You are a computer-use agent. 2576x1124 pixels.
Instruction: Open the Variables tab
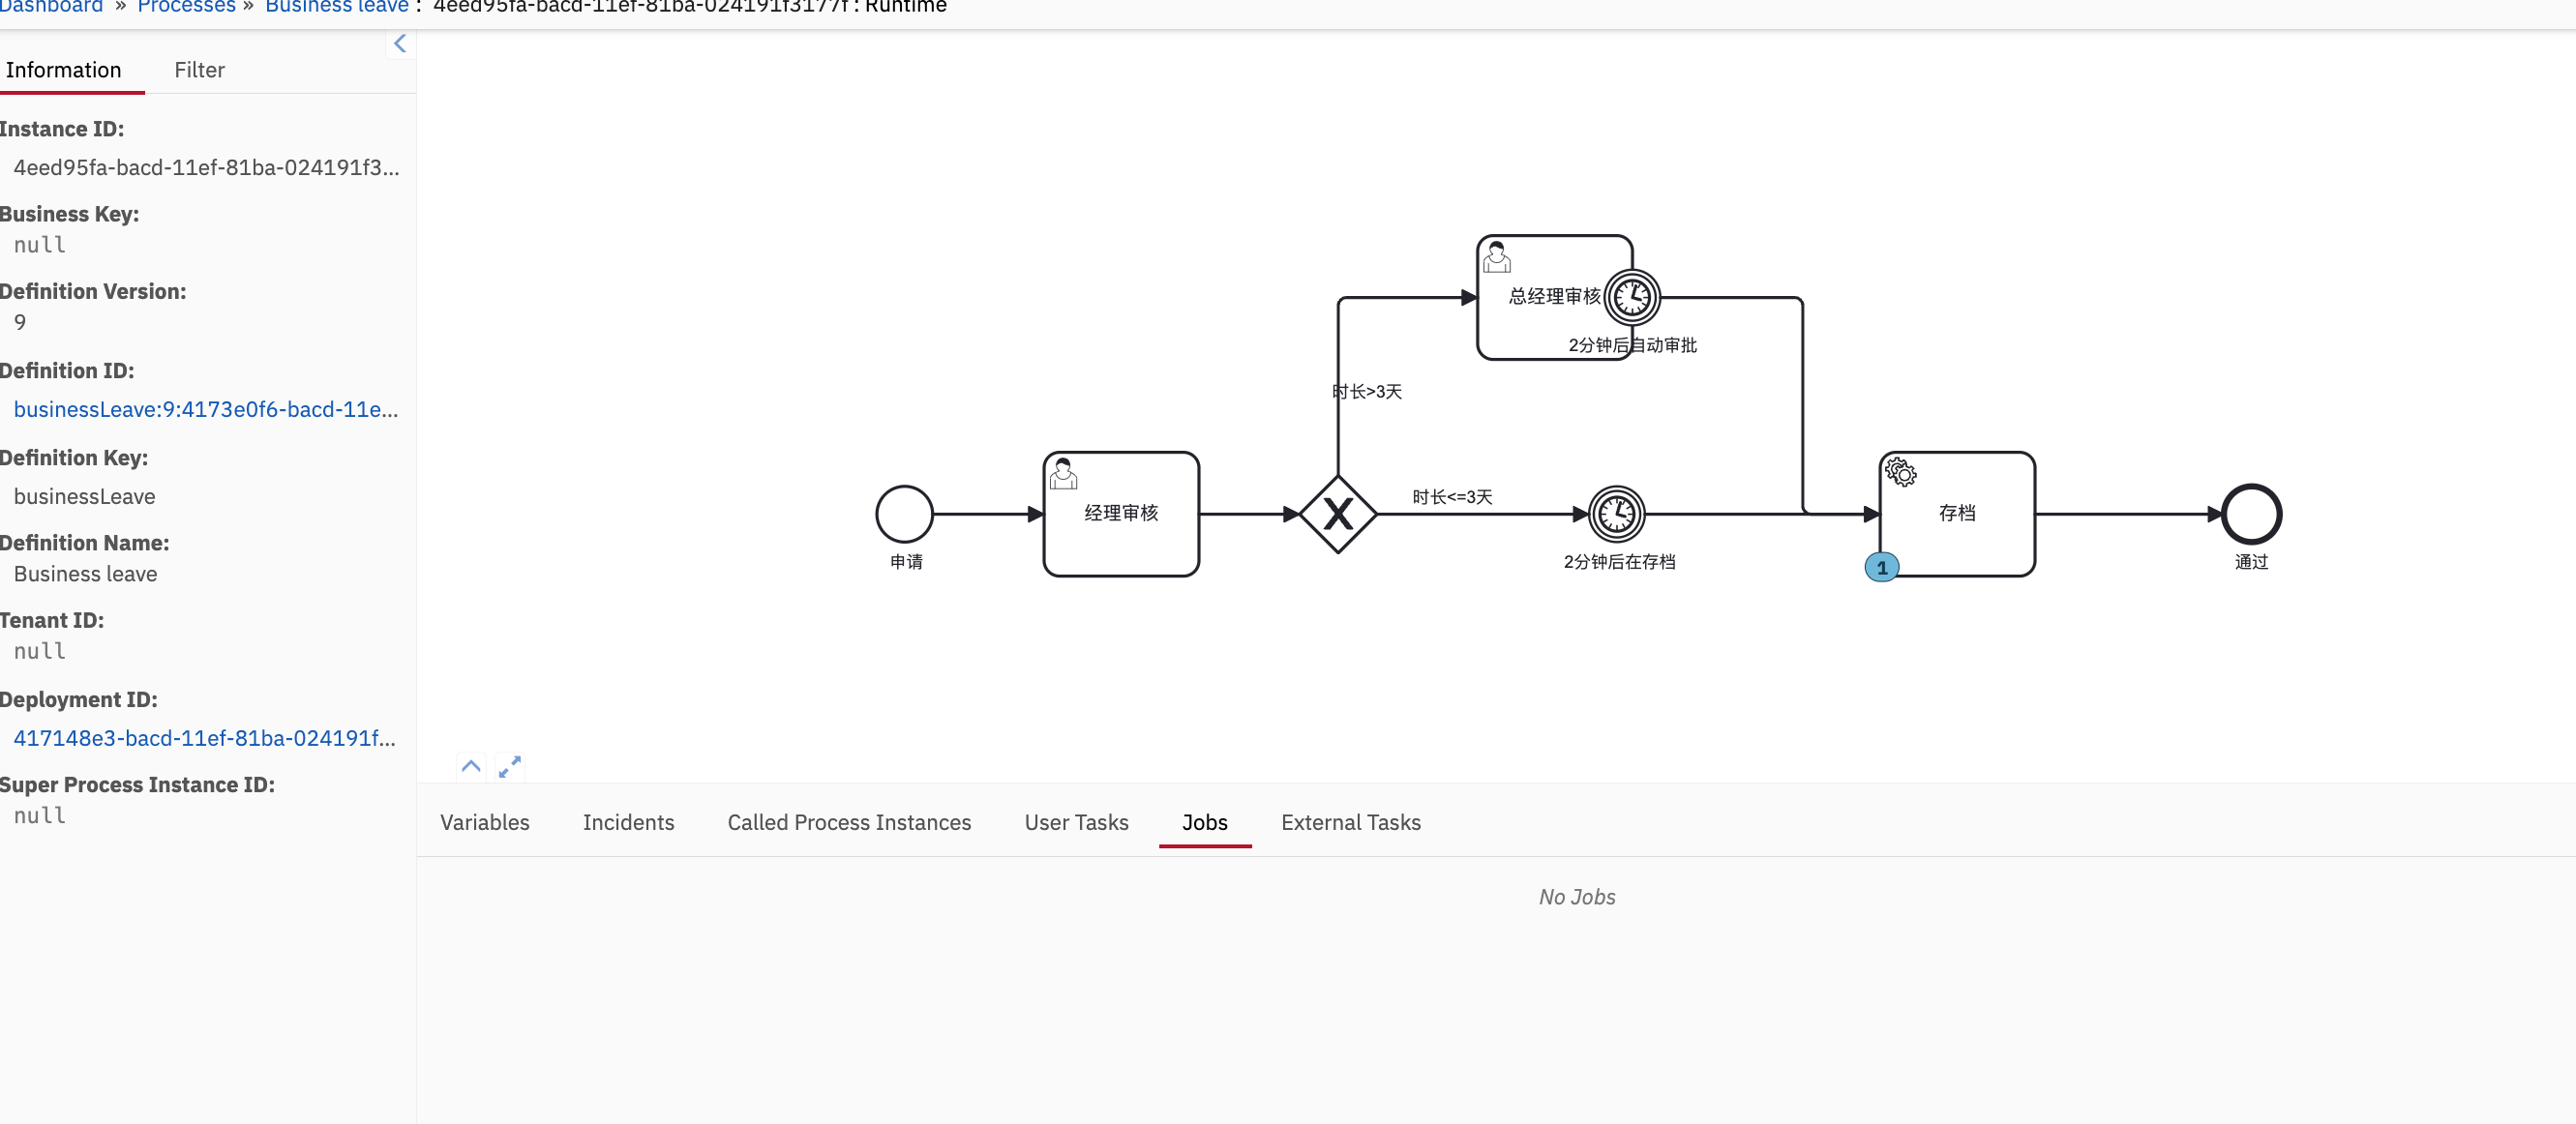(x=485, y=822)
